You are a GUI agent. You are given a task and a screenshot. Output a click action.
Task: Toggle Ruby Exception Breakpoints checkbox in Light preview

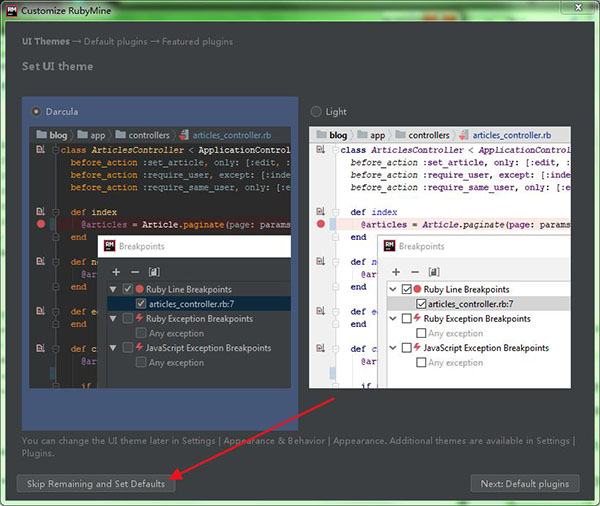pos(406,318)
